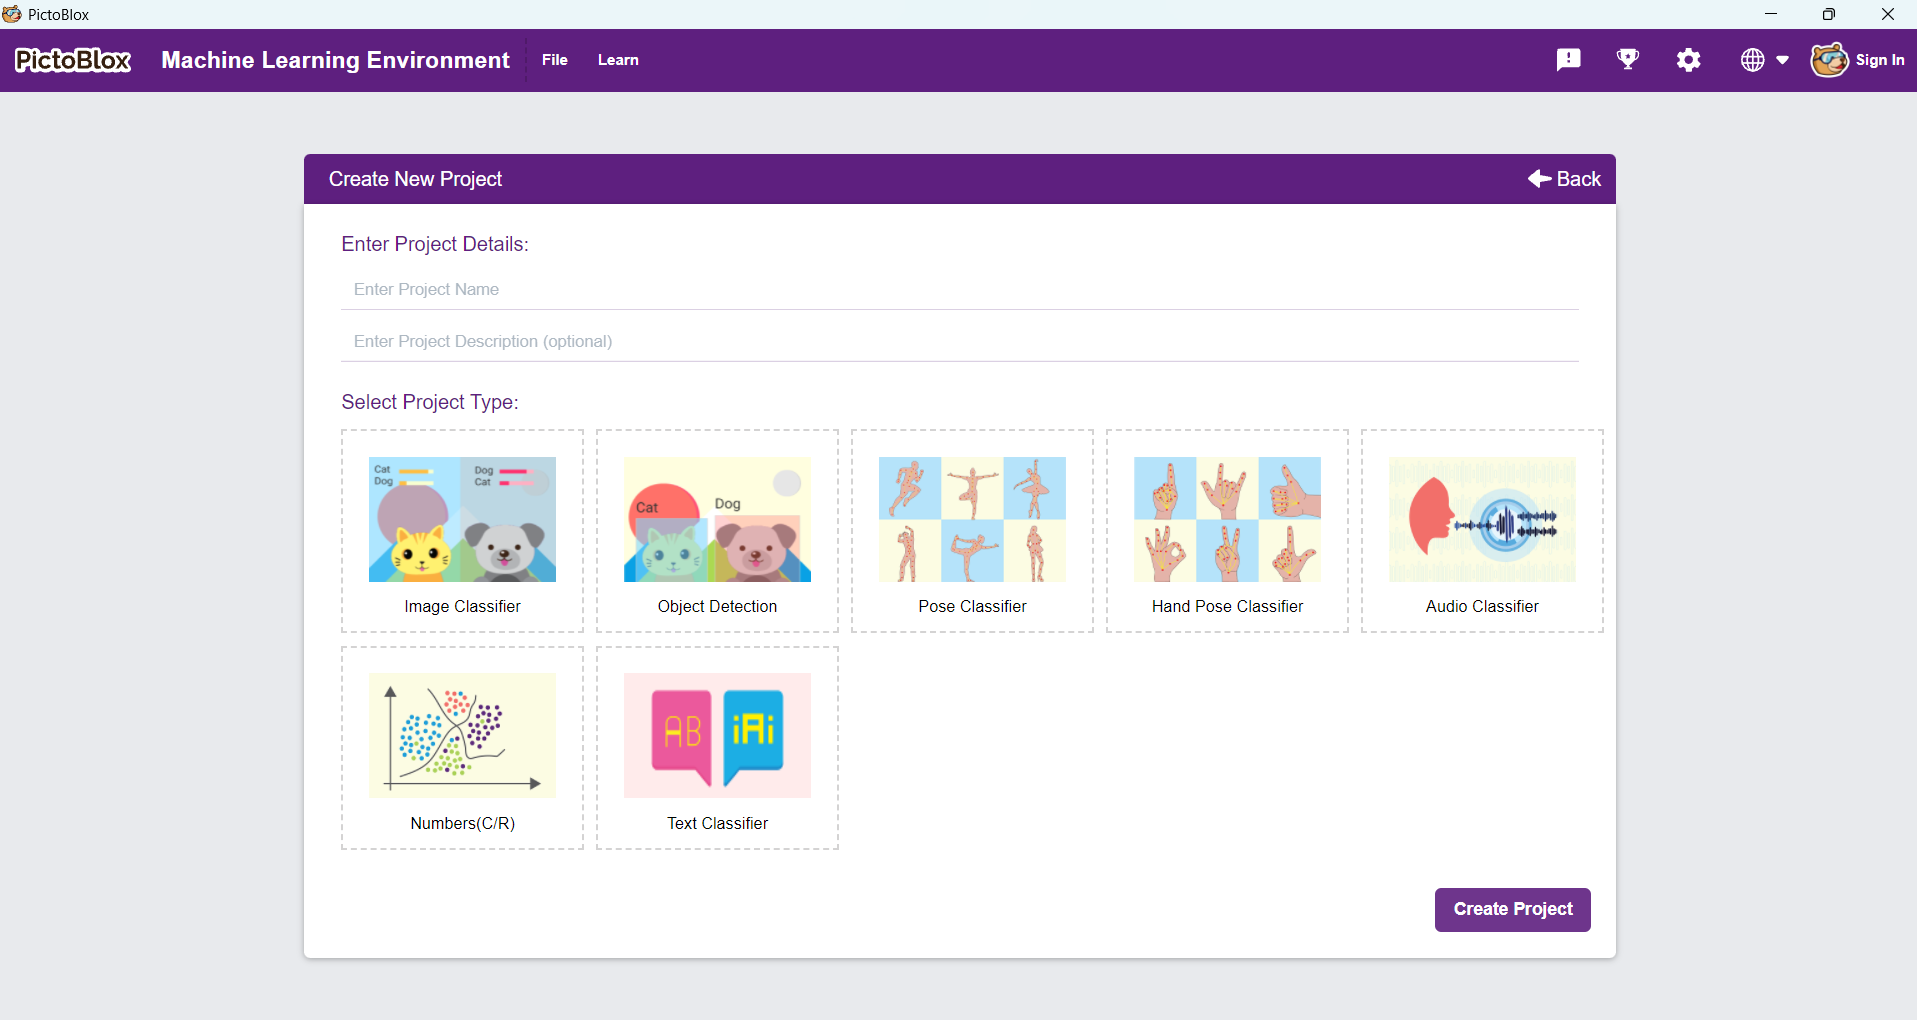
Task: Focus the Project Description field
Action: pos(960,341)
